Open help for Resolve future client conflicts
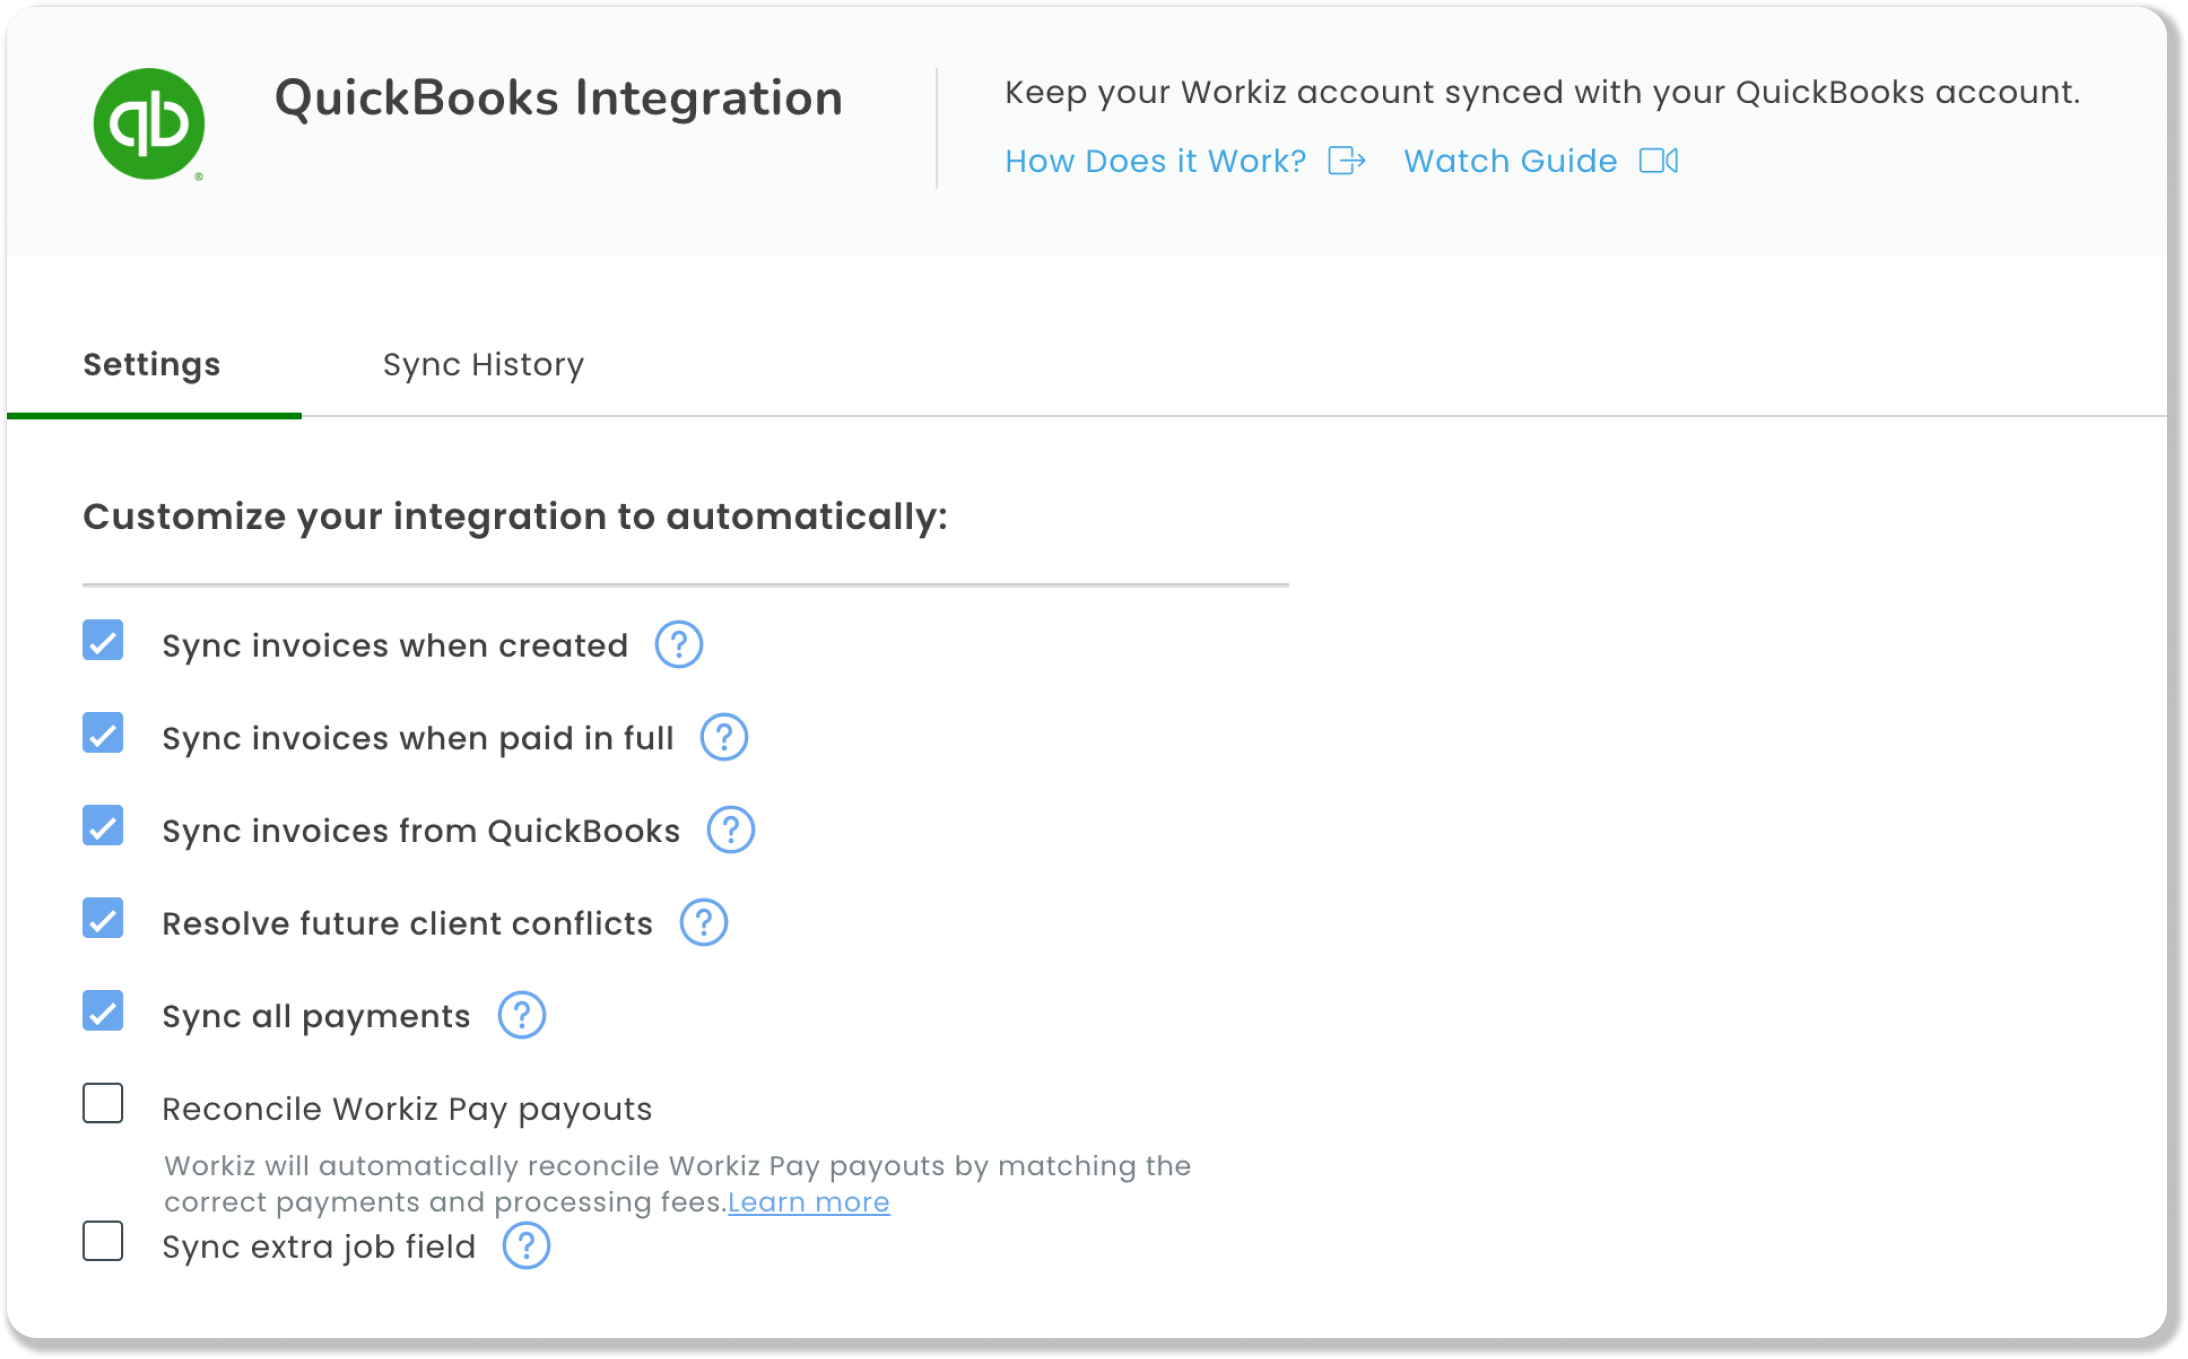This screenshot has height=1359, width=2188. 704,923
